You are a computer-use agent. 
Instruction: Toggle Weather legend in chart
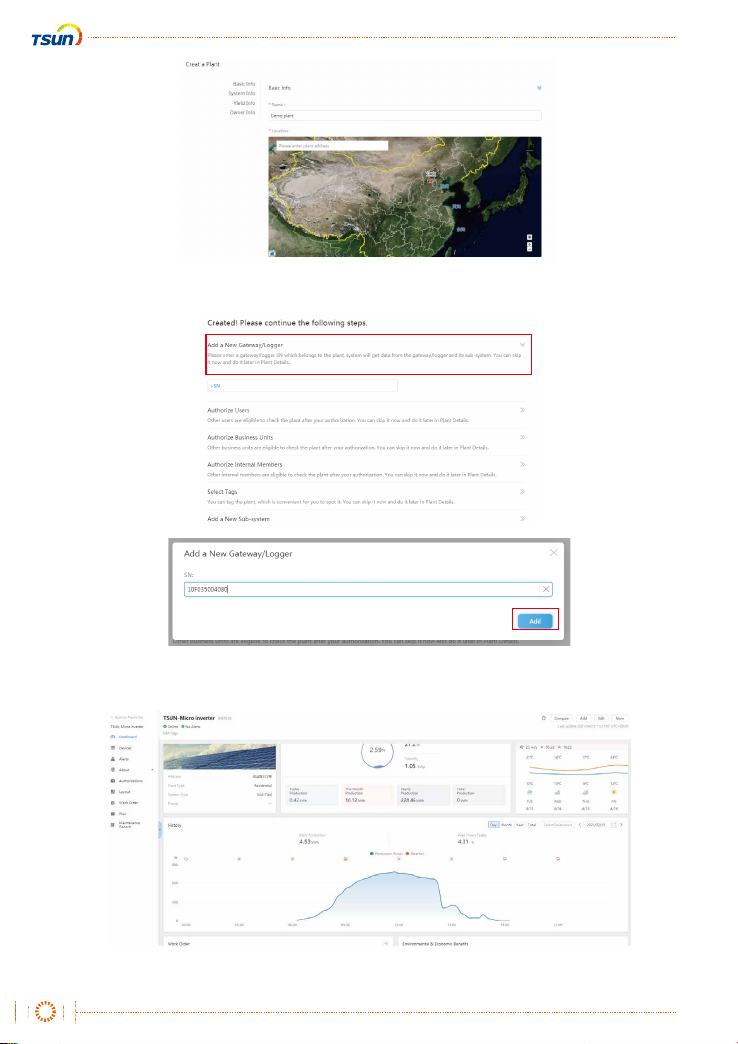pos(417,853)
